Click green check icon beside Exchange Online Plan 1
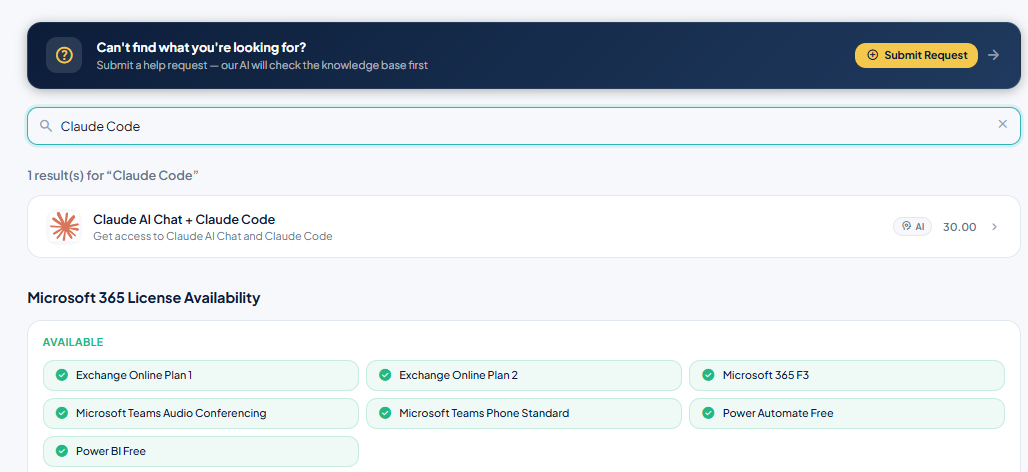The height and width of the screenshot is (472, 1028). 62,375
